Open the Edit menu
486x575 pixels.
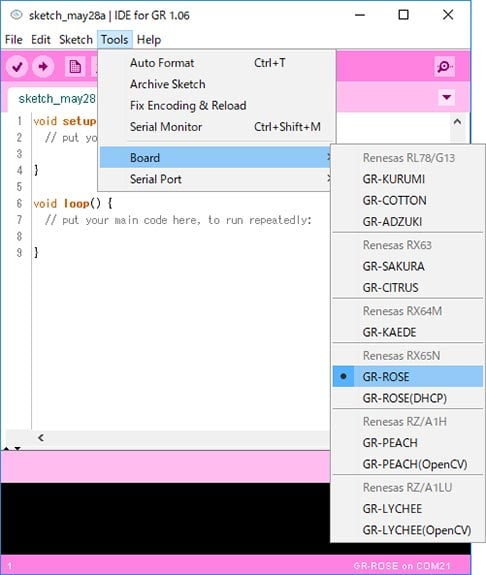[41, 40]
